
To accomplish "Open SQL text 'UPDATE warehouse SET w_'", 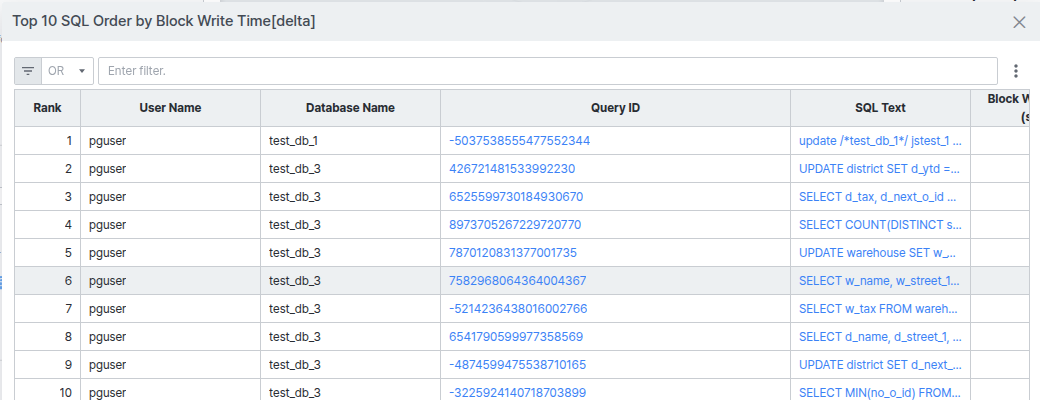I will pyautogui.click(x=880, y=253).
